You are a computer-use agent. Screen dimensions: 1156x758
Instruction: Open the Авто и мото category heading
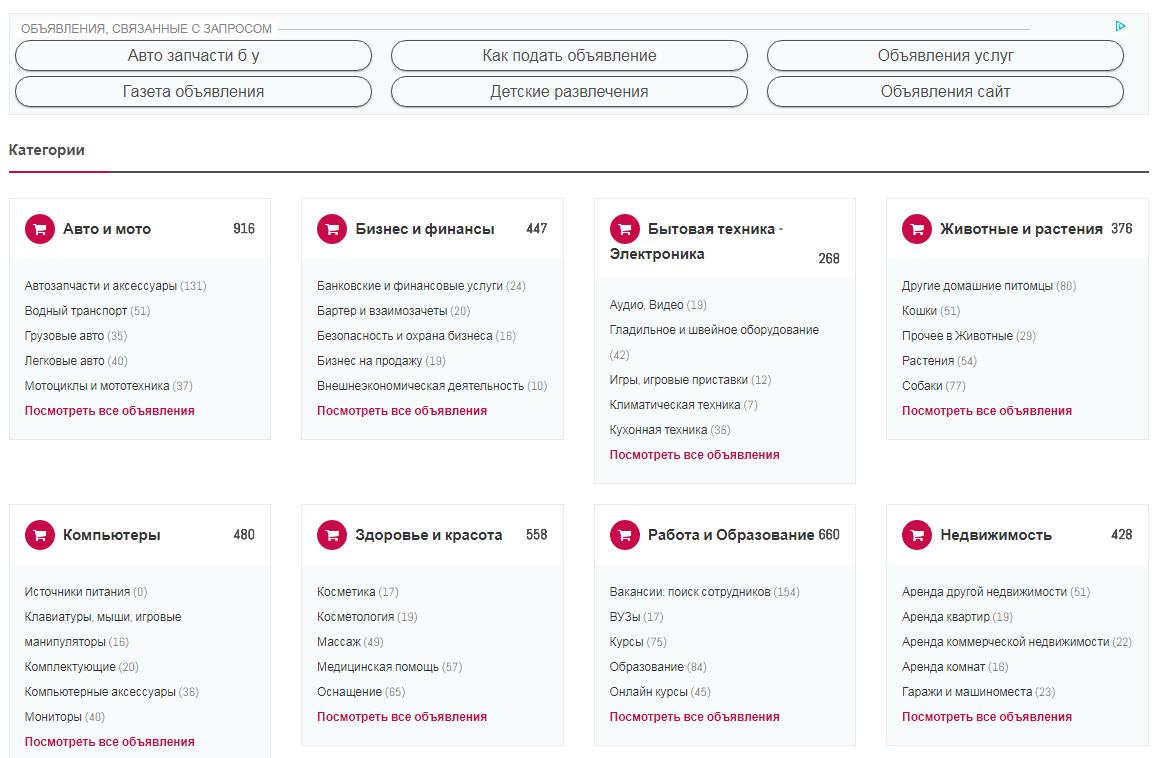107,229
